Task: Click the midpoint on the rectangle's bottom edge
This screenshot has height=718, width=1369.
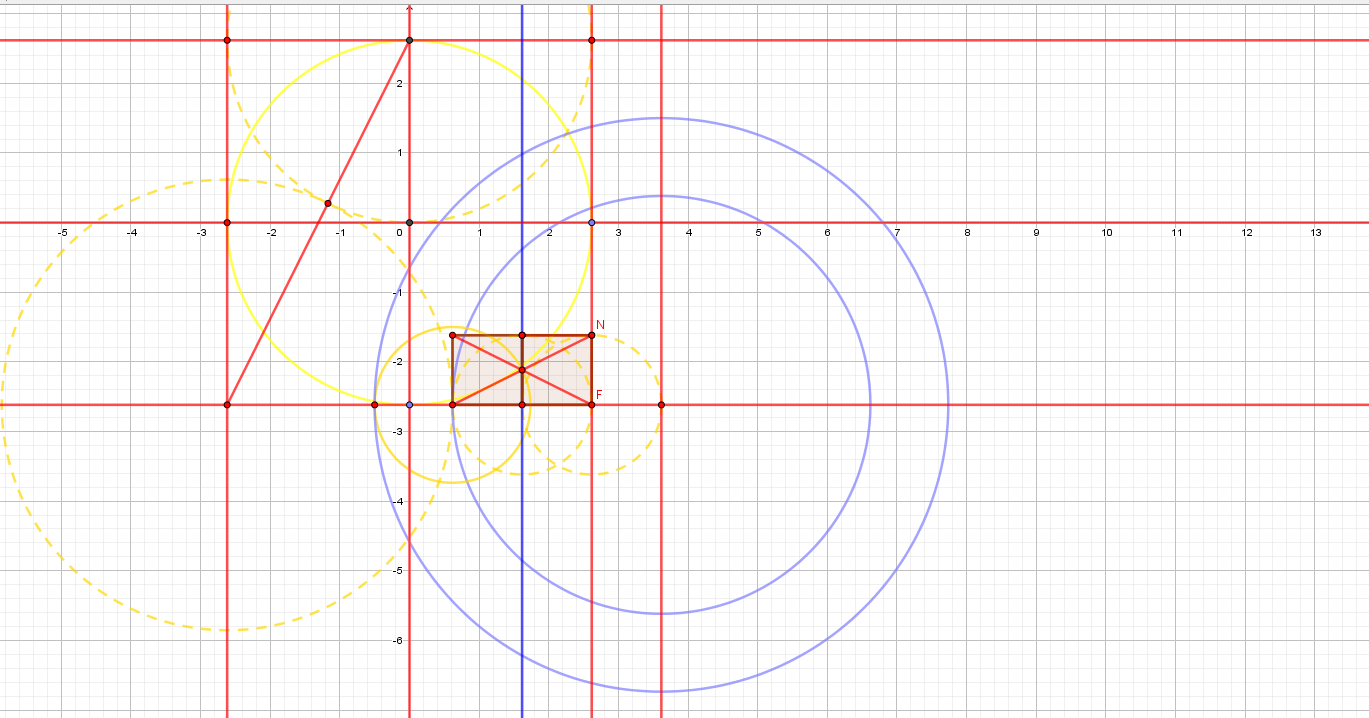Action: pyautogui.click(x=522, y=404)
